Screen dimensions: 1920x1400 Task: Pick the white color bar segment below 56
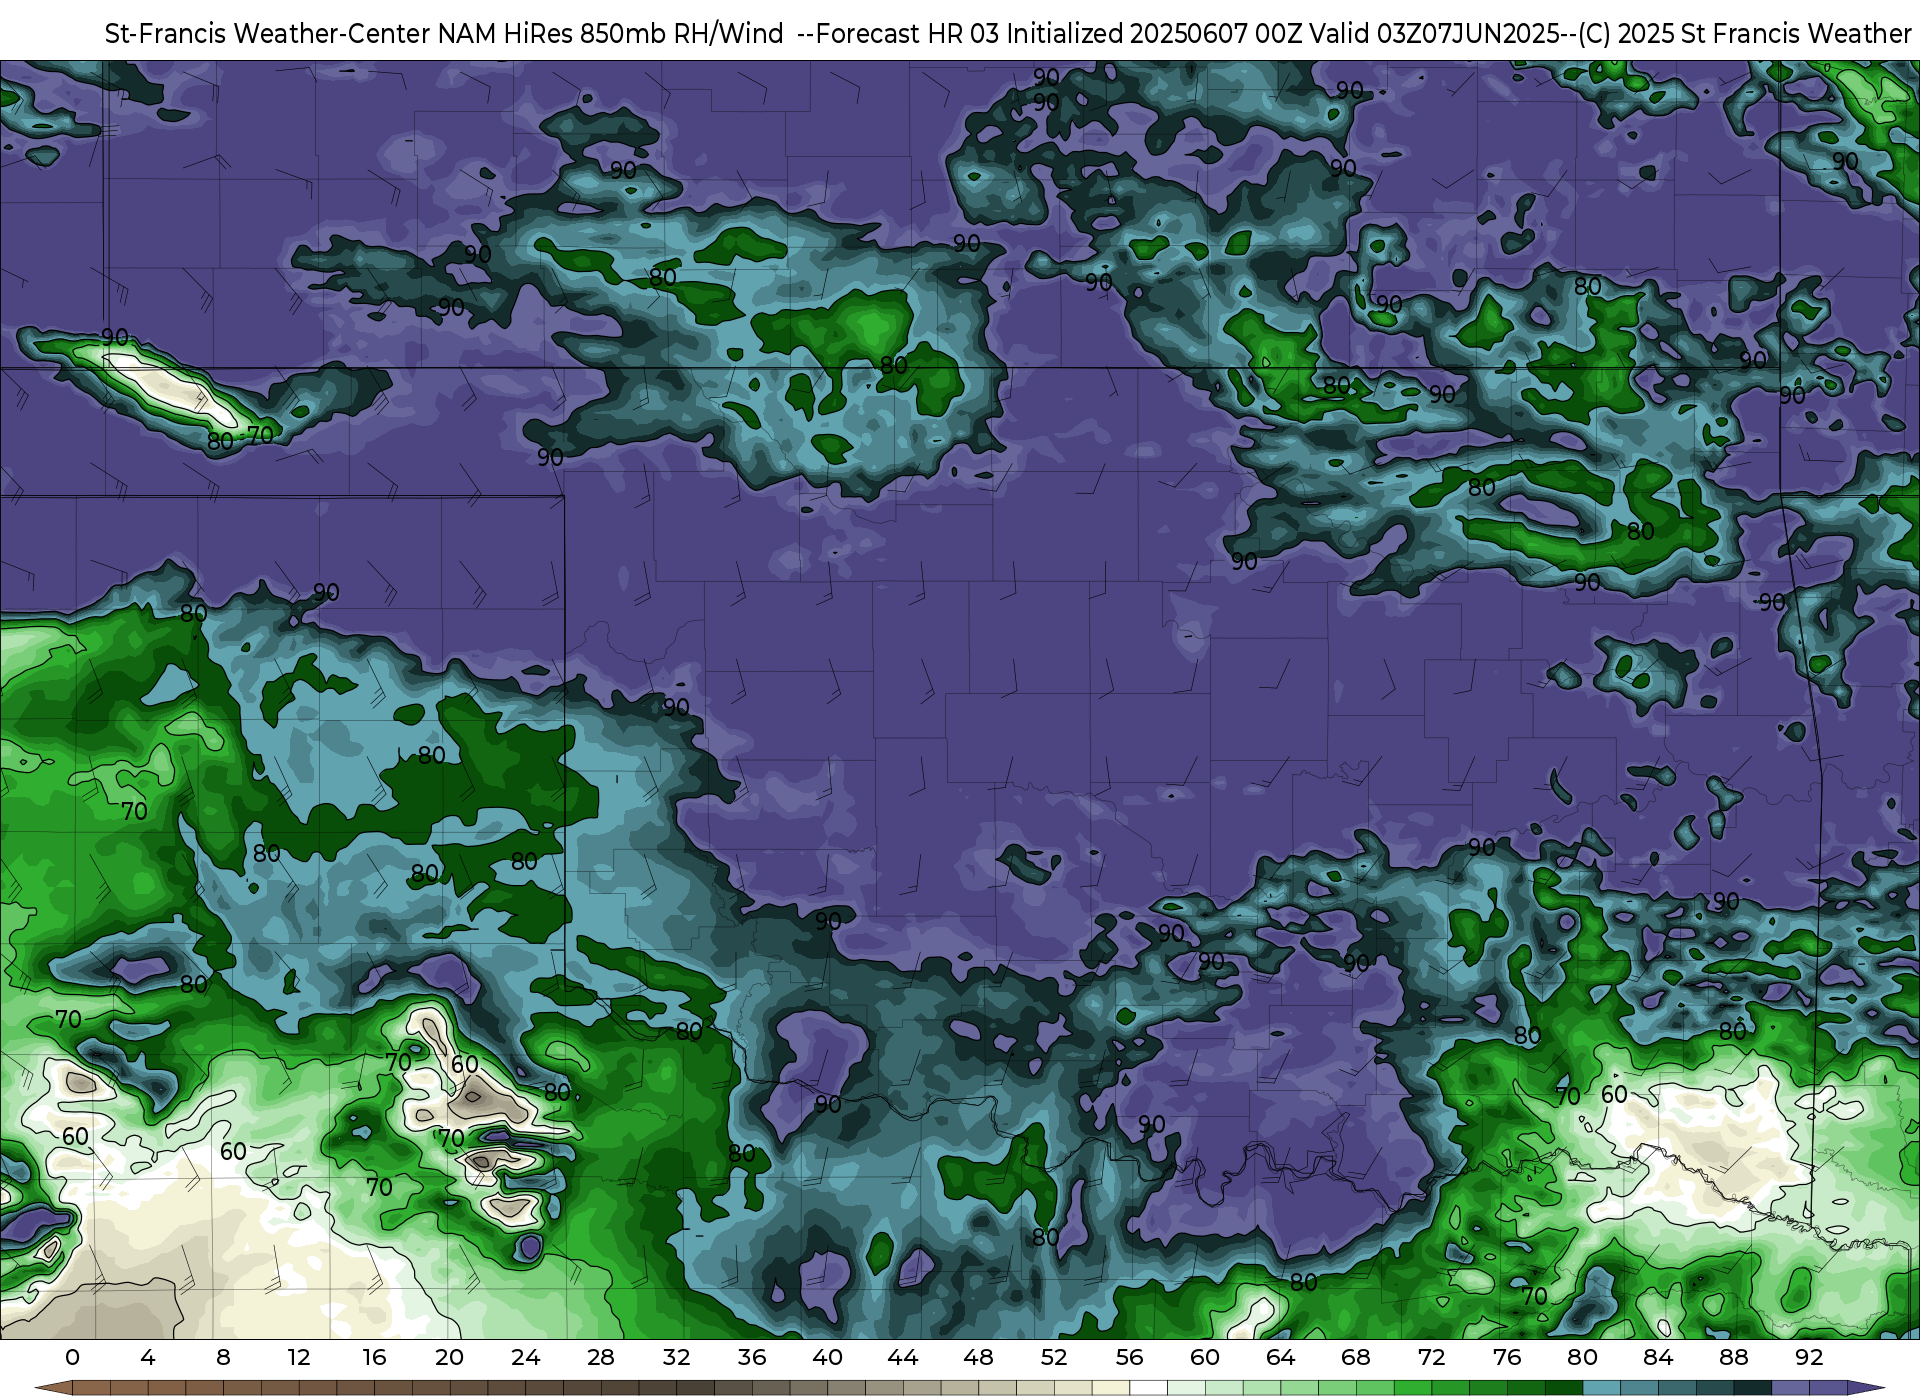point(1148,1388)
